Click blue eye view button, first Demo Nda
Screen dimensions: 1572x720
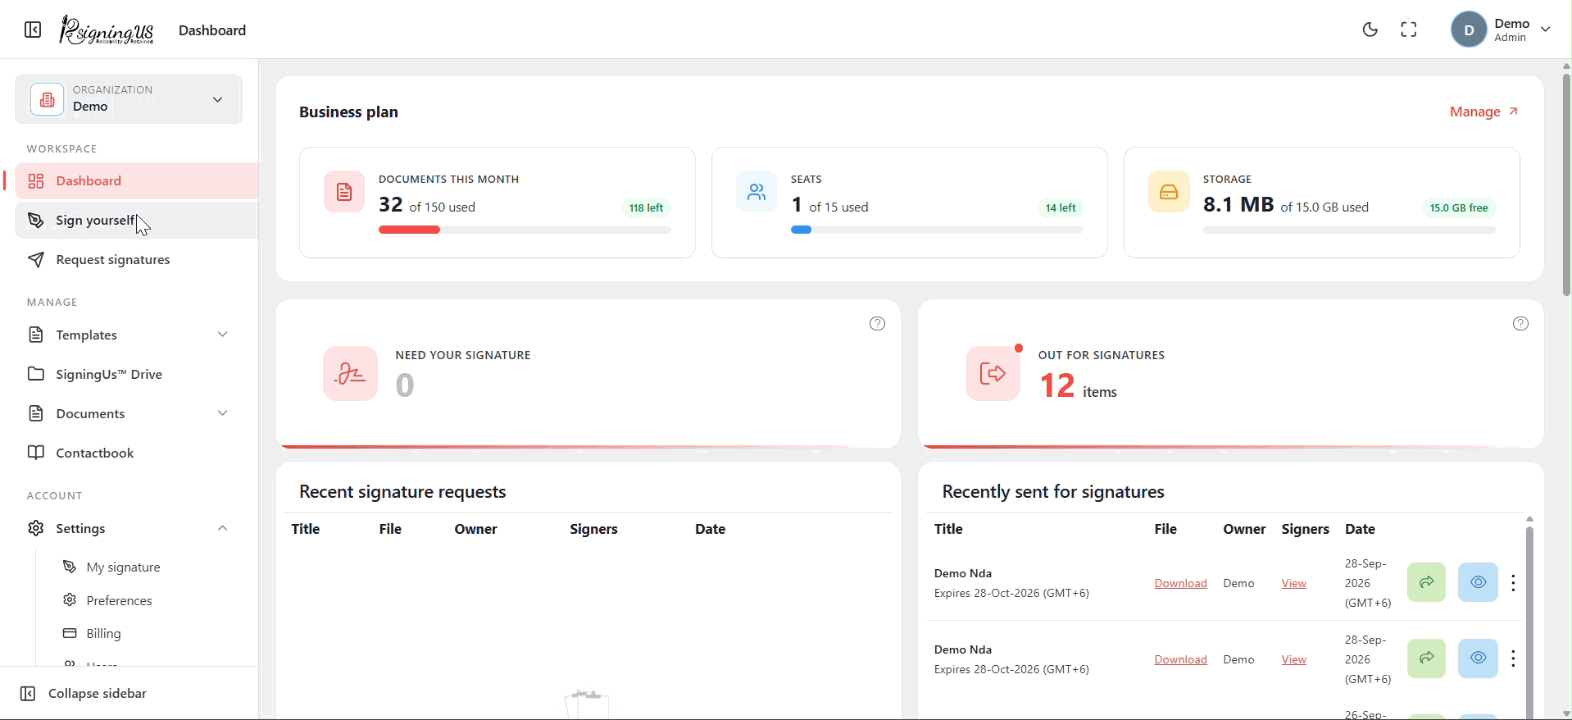pyautogui.click(x=1478, y=582)
